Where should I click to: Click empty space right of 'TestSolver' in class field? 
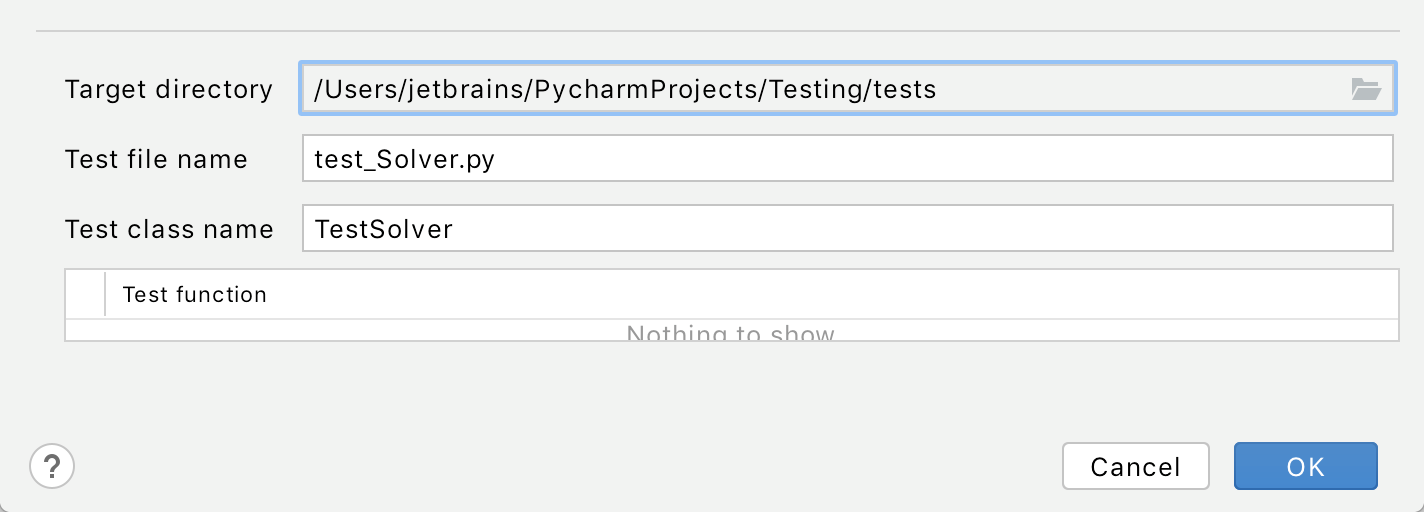[x=920, y=229]
